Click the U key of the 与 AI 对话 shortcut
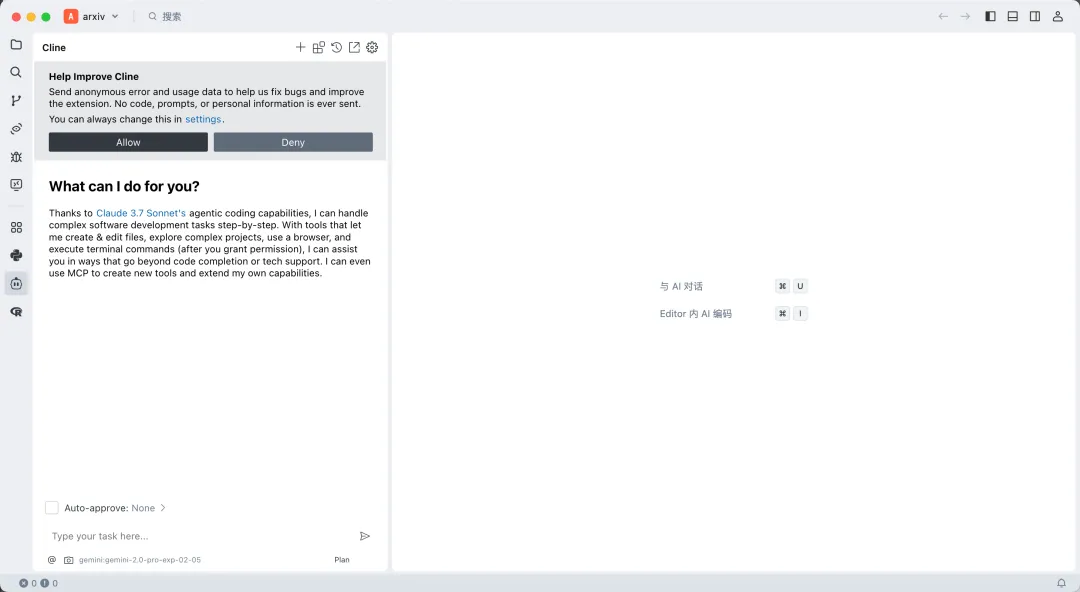 [800, 286]
